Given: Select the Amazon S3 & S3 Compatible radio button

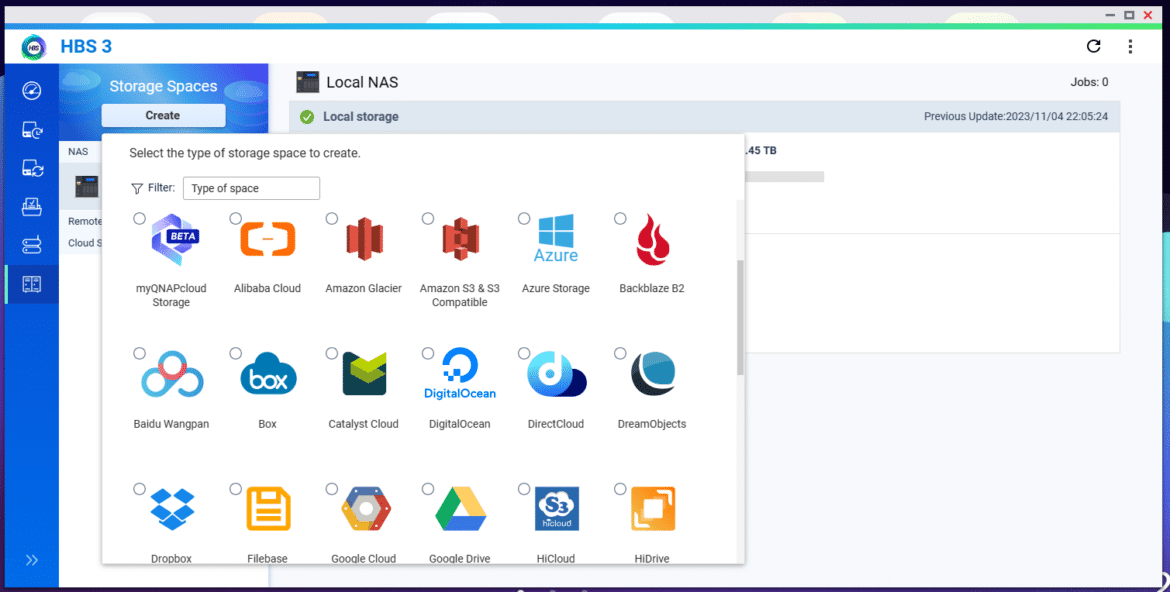Looking at the screenshot, I should [x=428, y=219].
